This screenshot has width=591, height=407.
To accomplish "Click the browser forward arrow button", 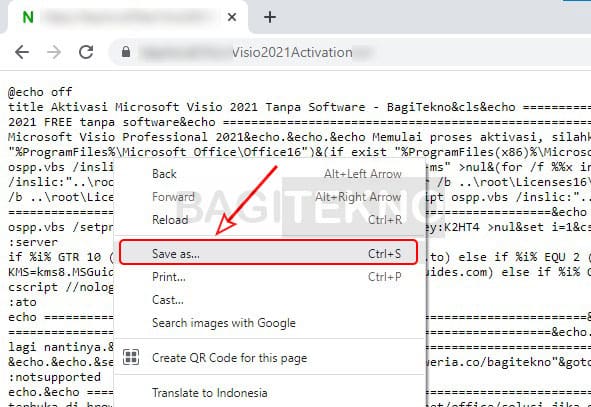I will pyautogui.click(x=54, y=52).
